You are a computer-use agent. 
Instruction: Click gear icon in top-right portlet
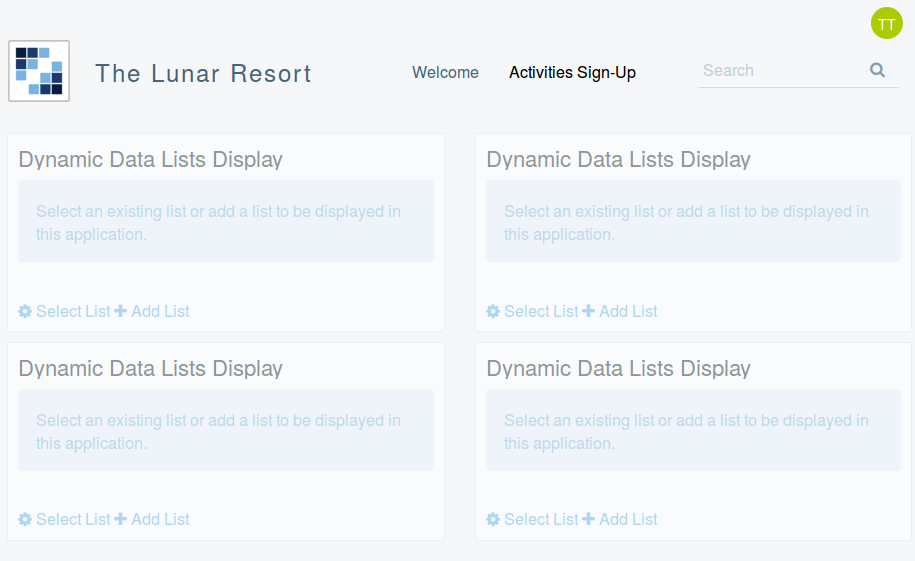(493, 311)
